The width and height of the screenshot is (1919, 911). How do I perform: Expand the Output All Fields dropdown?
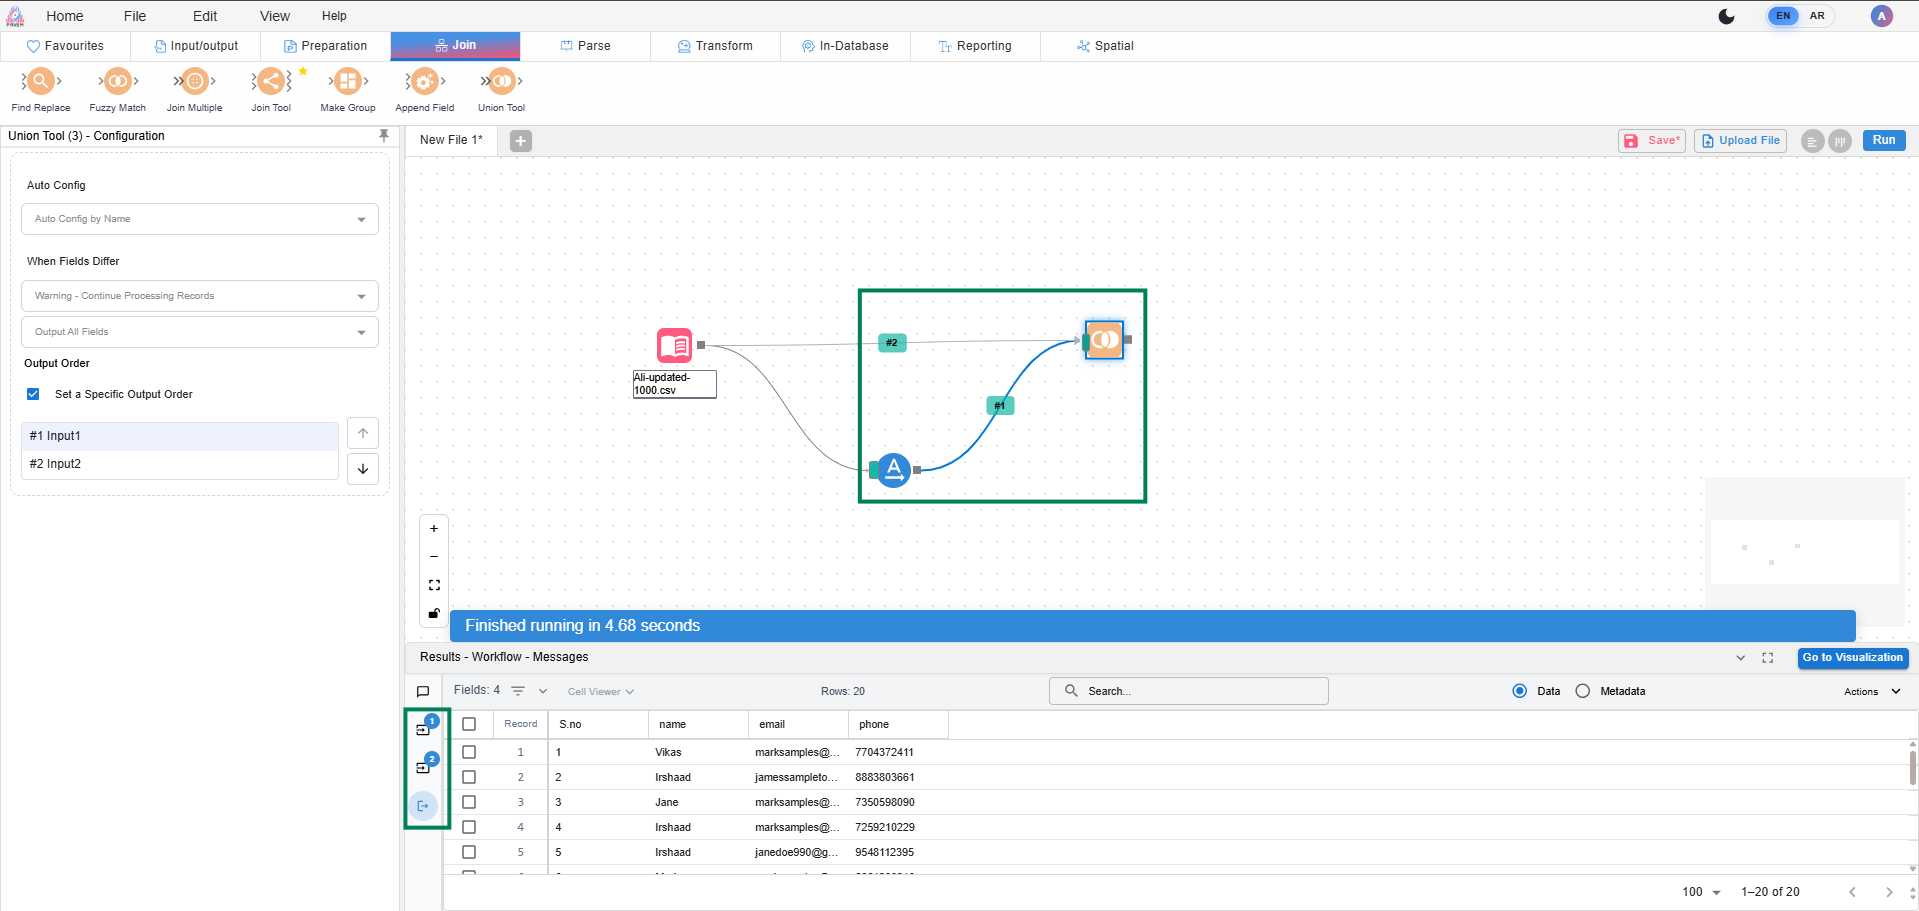tap(200, 332)
